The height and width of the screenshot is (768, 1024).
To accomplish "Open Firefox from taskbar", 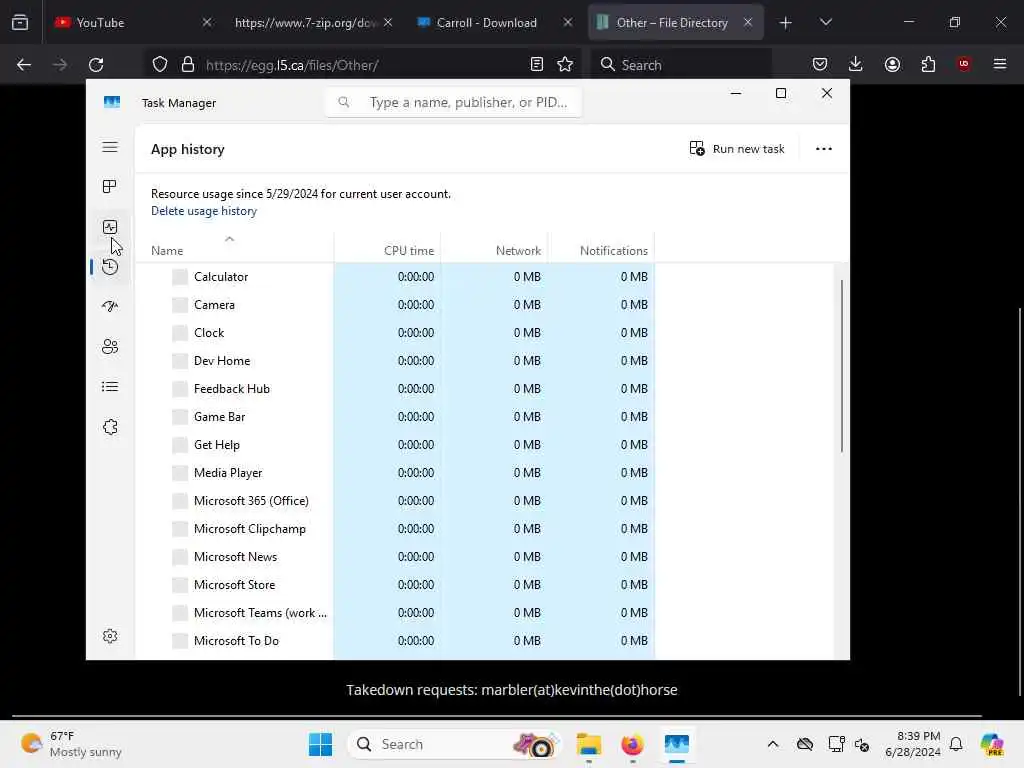I will pyautogui.click(x=632, y=744).
